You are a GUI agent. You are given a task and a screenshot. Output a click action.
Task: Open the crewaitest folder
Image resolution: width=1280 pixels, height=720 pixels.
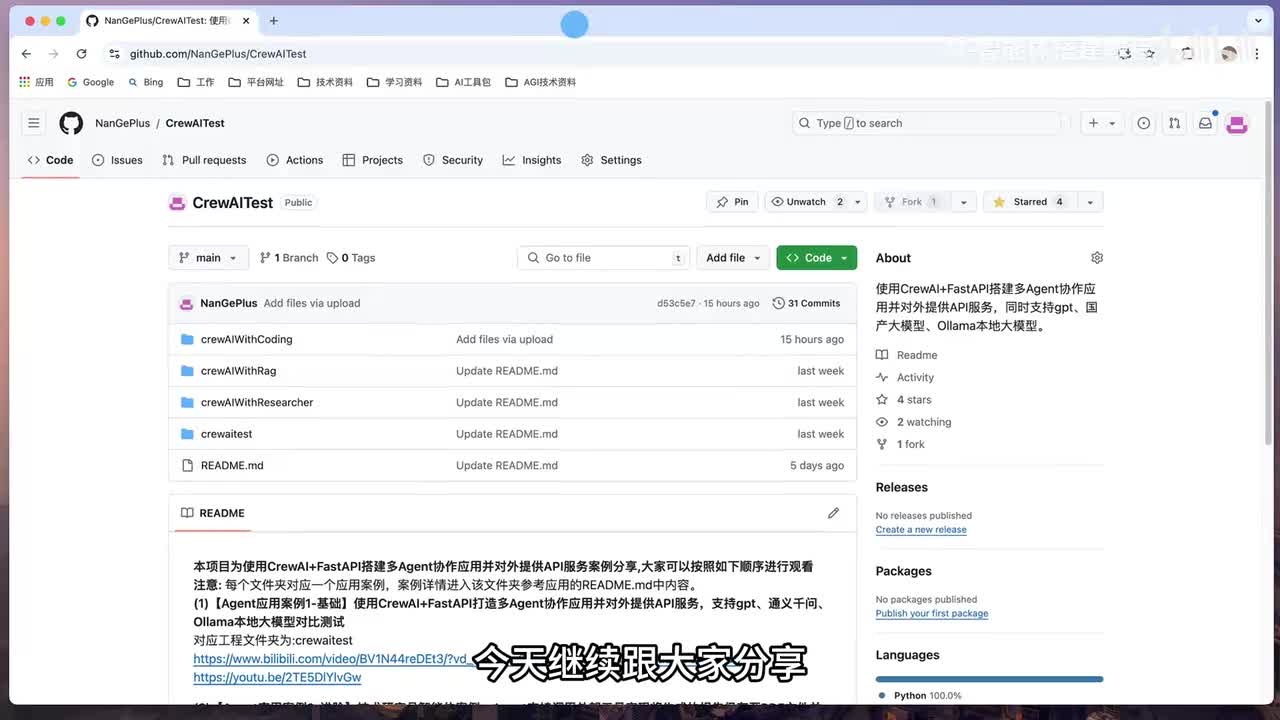(226, 434)
